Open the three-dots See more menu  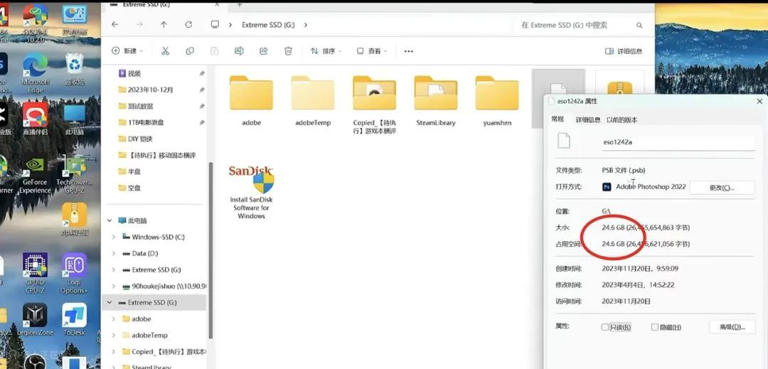[x=408, y=51]
